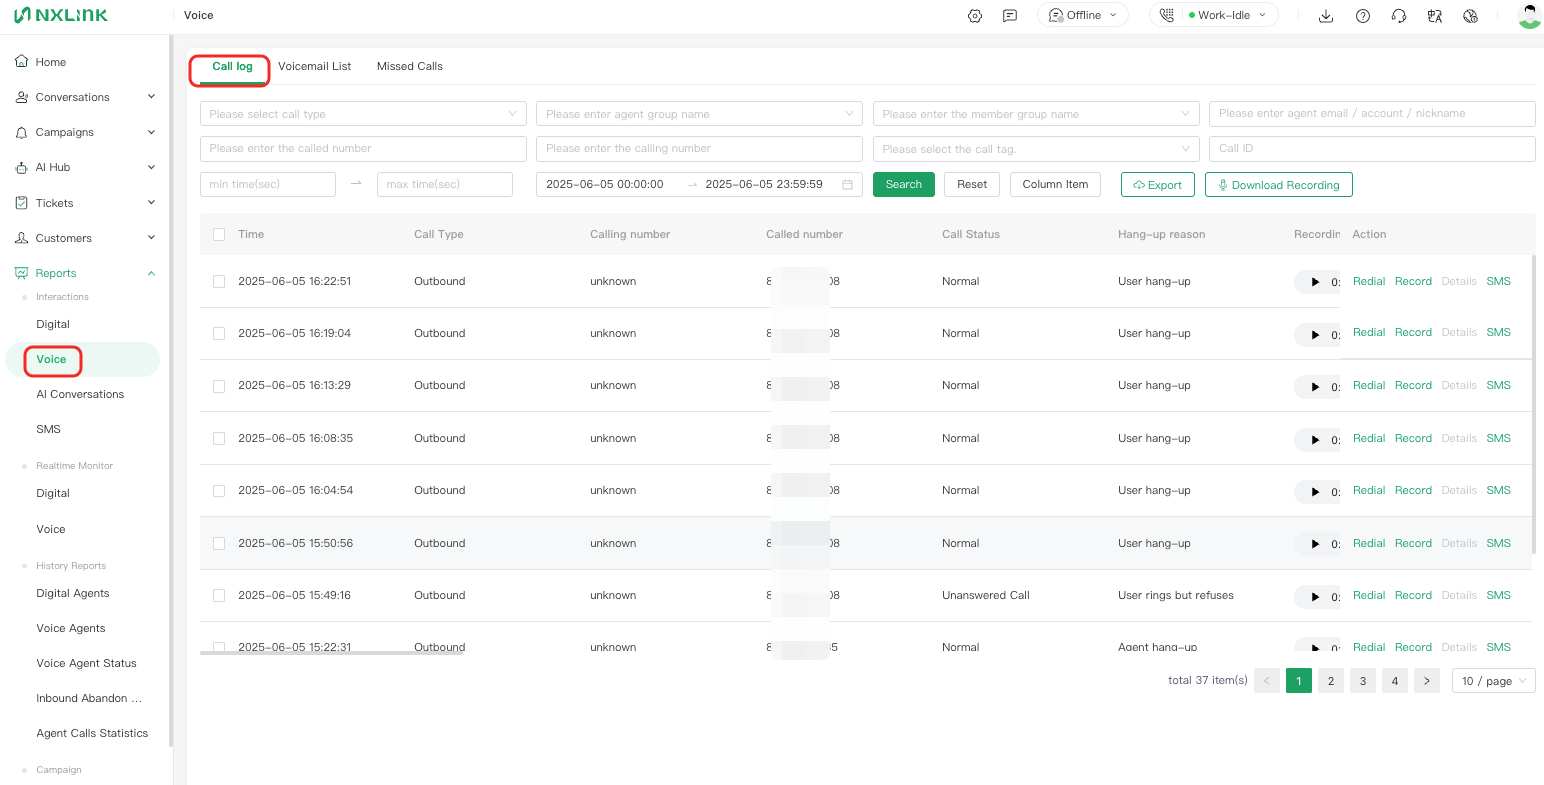Open the date range calendar icon
This screenshot has height=785, width=1544.
pos(848,185)
